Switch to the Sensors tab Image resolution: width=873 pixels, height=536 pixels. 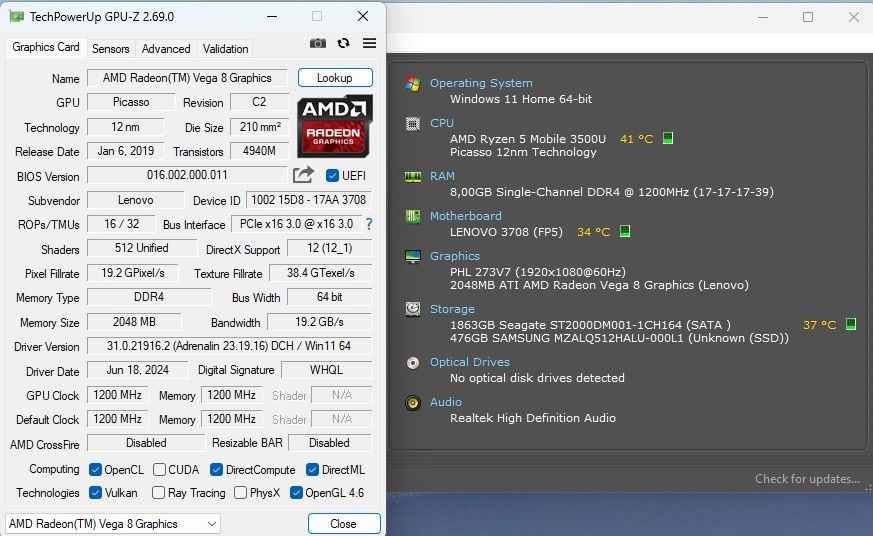coord(111,49)
